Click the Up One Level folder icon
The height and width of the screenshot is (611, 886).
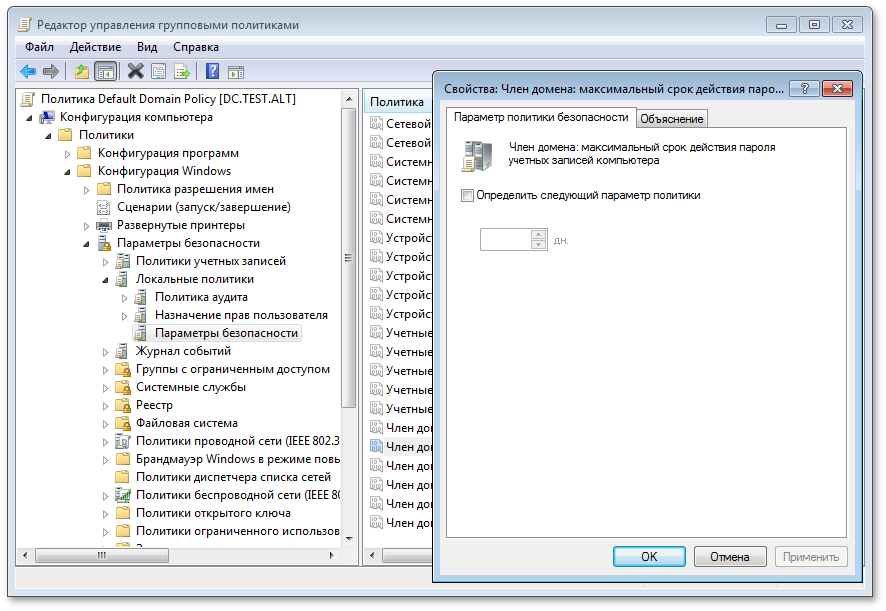pos(82,71)
